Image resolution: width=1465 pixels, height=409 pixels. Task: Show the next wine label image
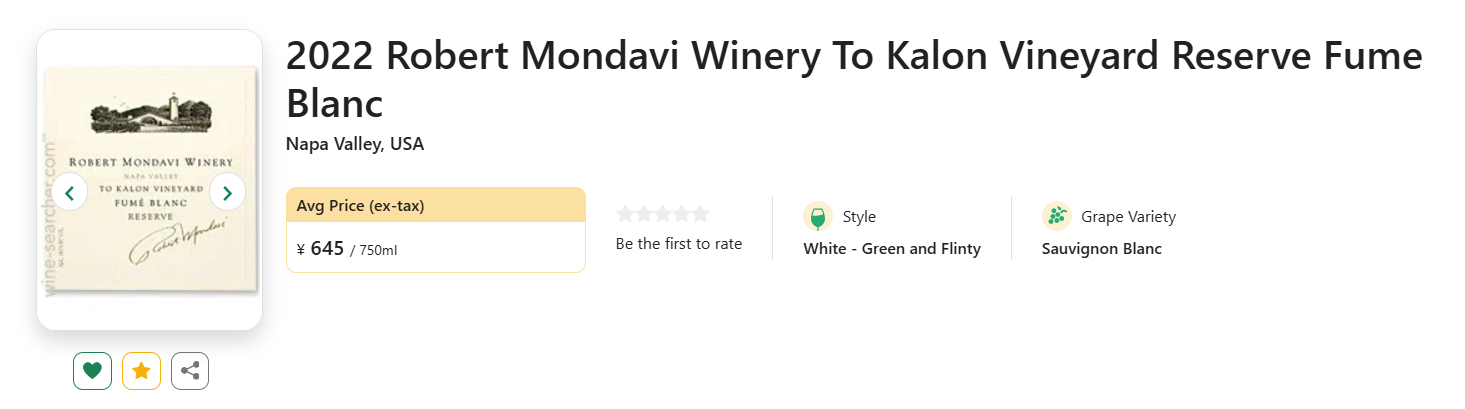[228, 192]
